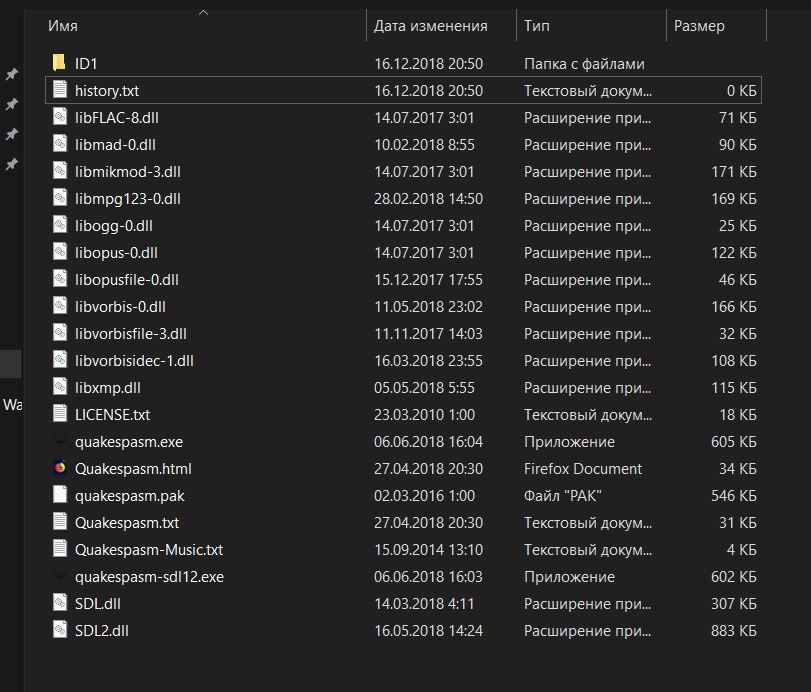Click the 883 КБ size value
Image resolution: width=811 pixels, height=692 pixels.
click(x=733, y=631)
